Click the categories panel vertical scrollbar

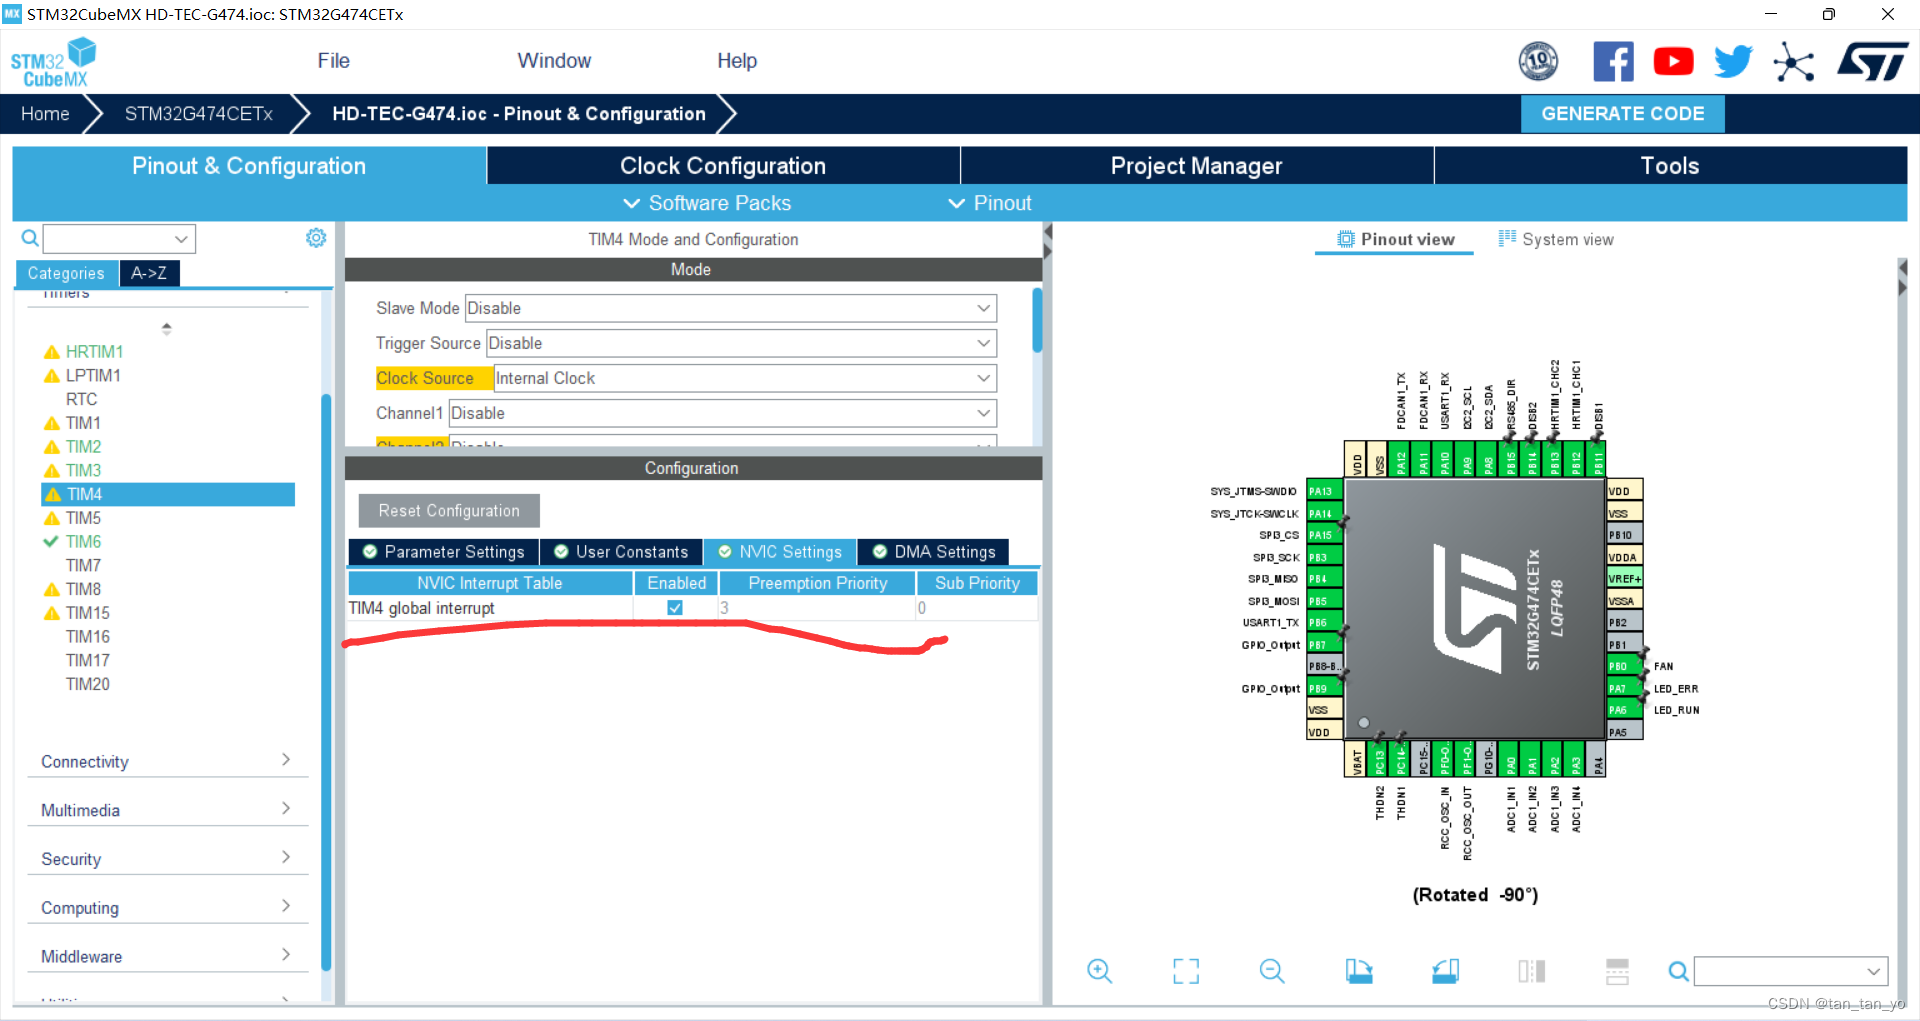pyautogui.click(x=326, y=680)
